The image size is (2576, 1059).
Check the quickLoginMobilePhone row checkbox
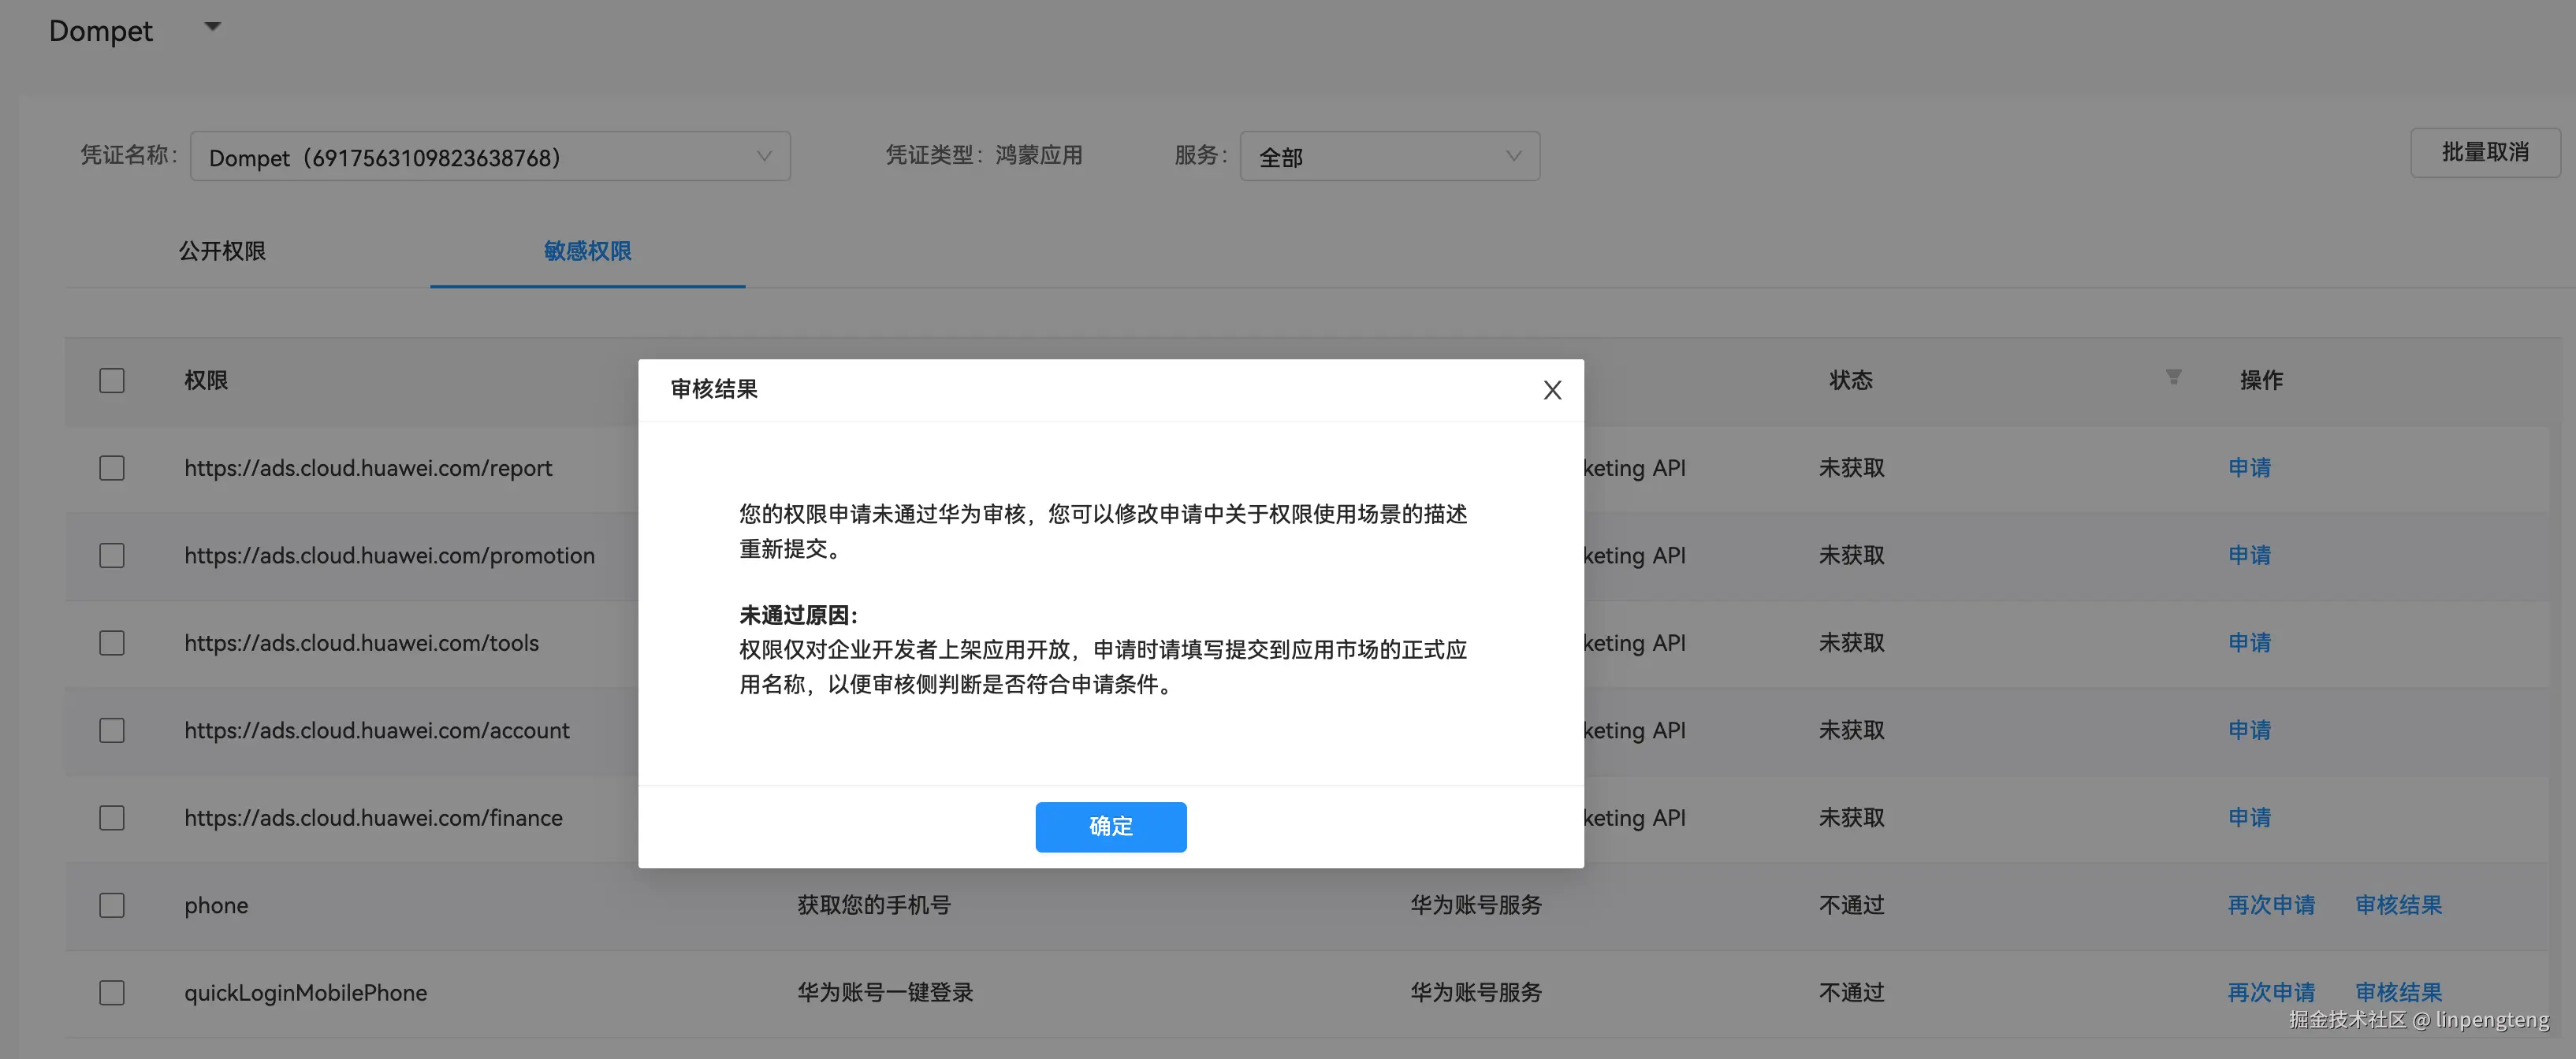click(112, 992)
